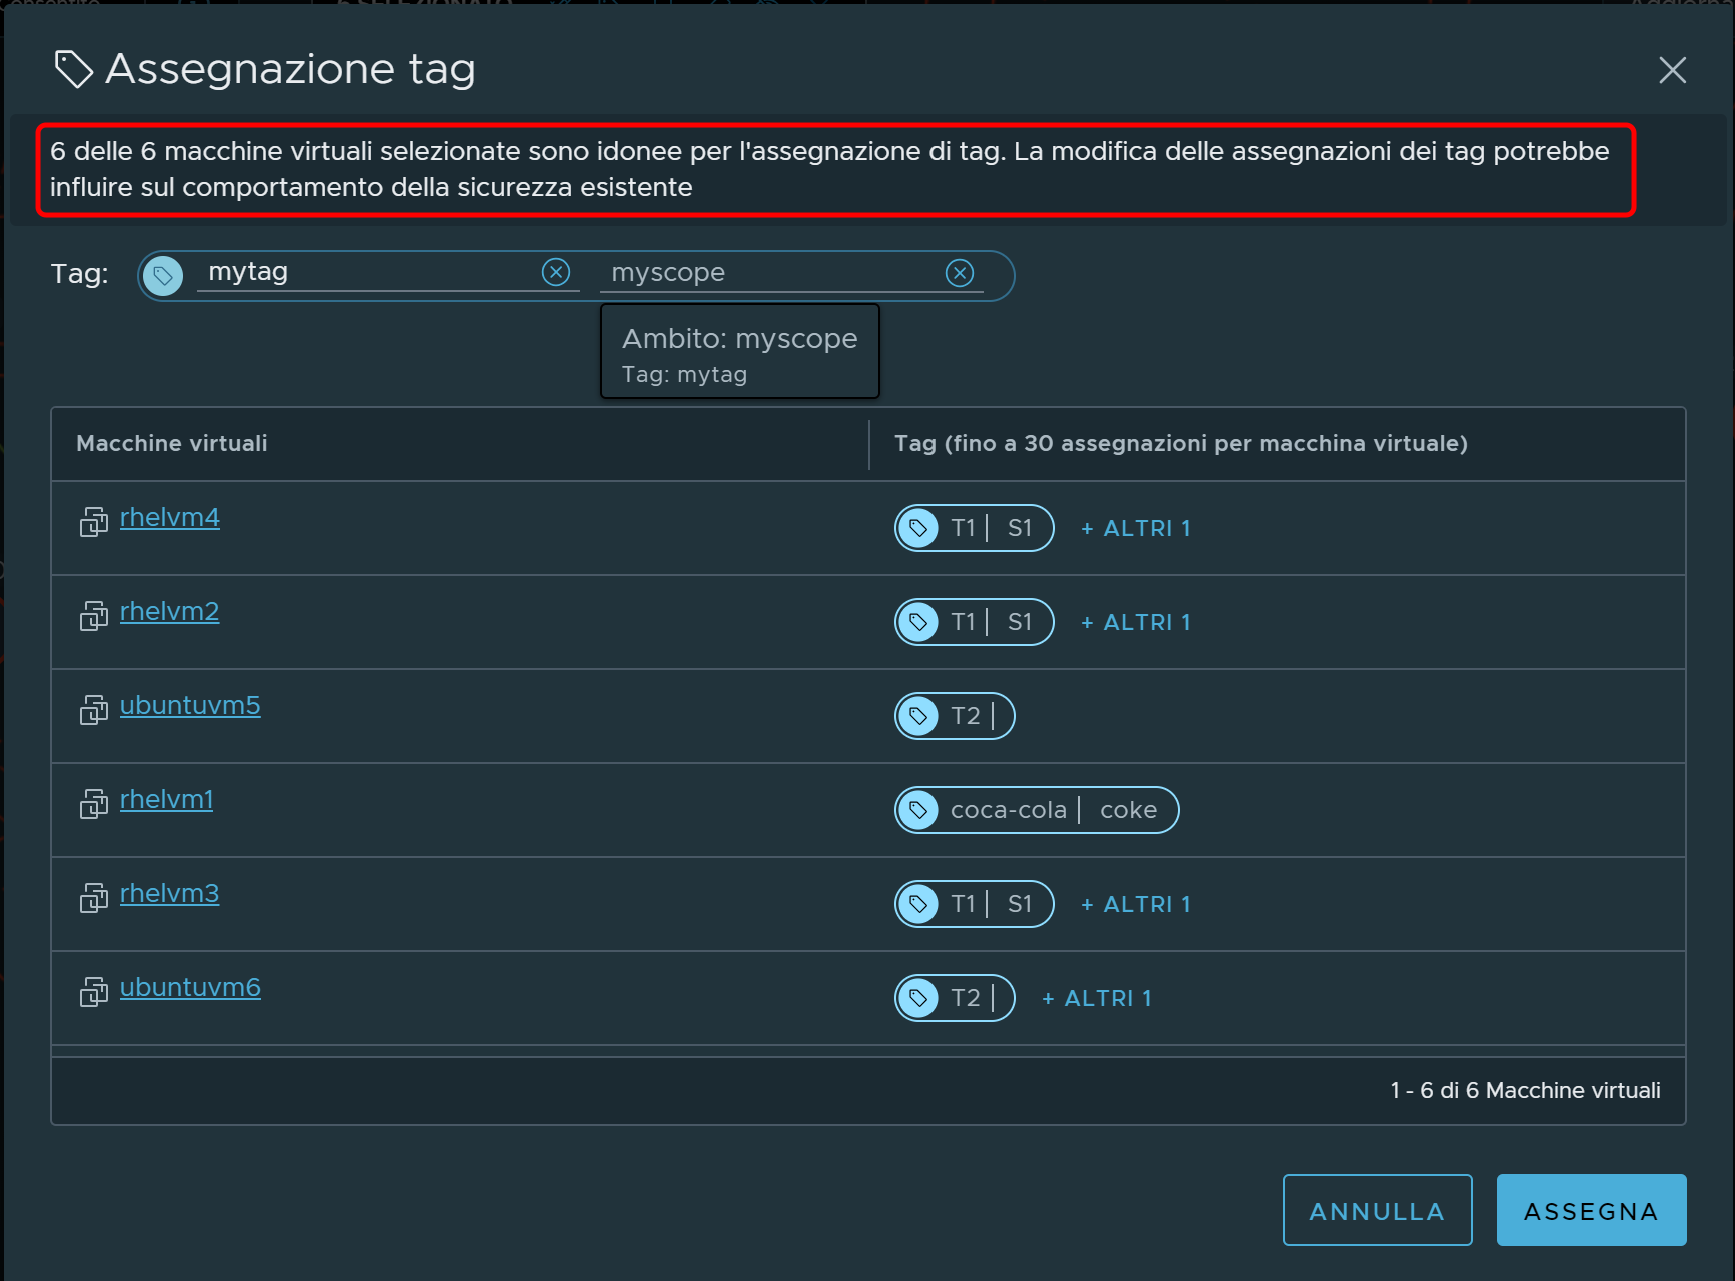
Task: Click the T1|S1 tag icon for rhelvm3
Action: [918, 904]
